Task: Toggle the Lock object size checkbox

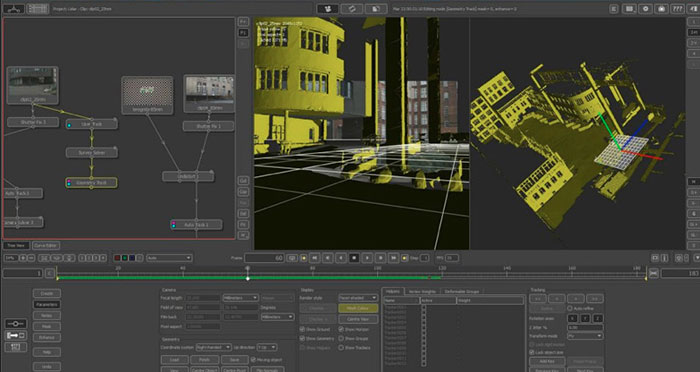Action: (532, 352)
